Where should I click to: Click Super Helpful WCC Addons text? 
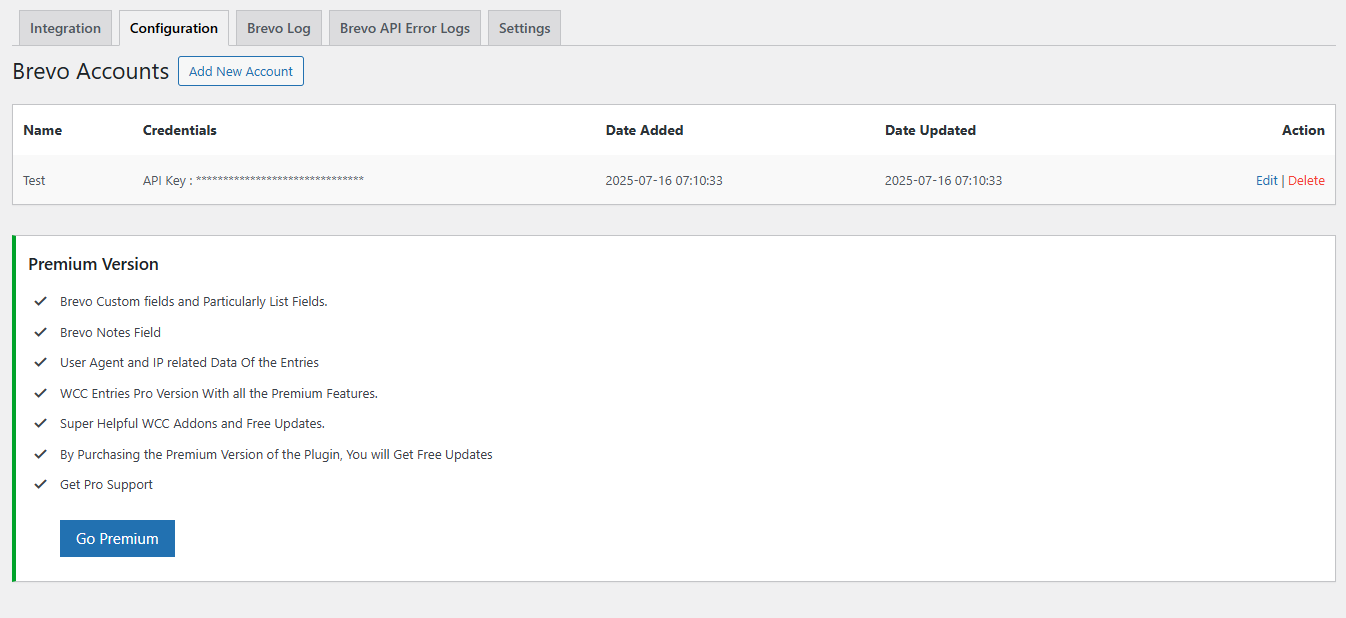point(192,423)
